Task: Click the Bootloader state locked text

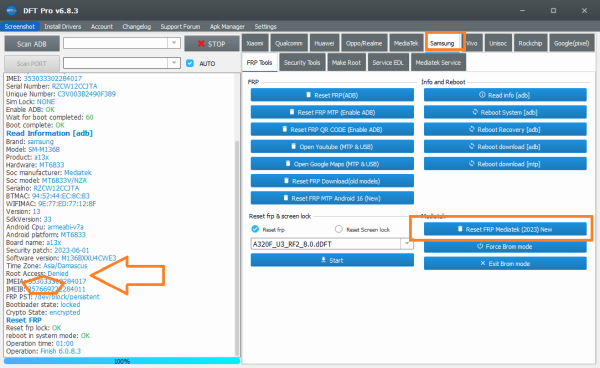Action: tap(43, 304)
